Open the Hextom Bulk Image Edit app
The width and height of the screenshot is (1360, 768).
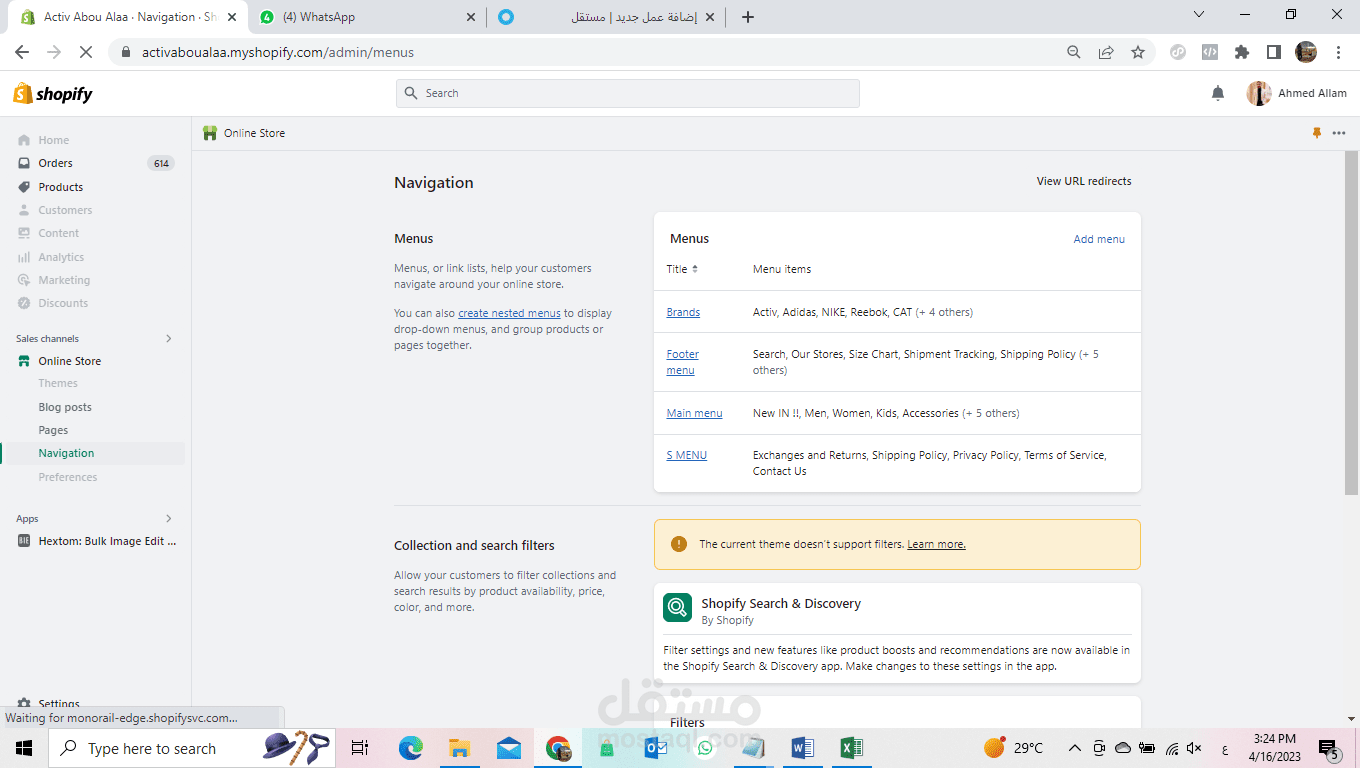click(107, 541)
